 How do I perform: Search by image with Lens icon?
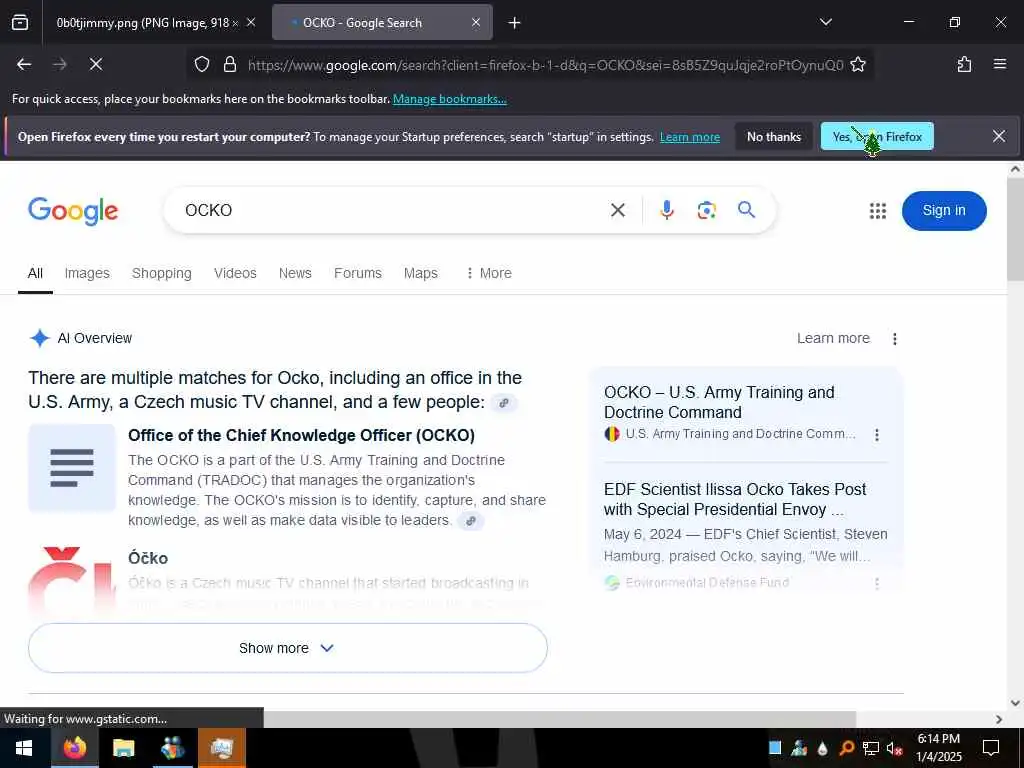click(707, 210)
